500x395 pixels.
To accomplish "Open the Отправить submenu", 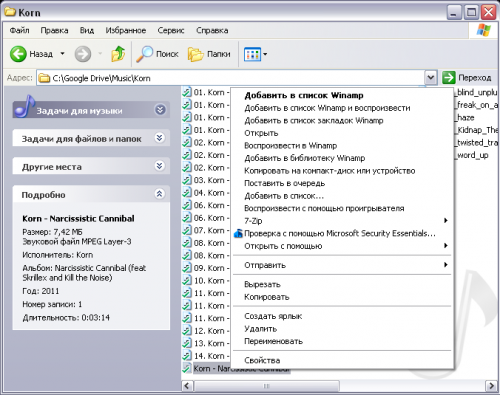I will [x=342, y=265].
